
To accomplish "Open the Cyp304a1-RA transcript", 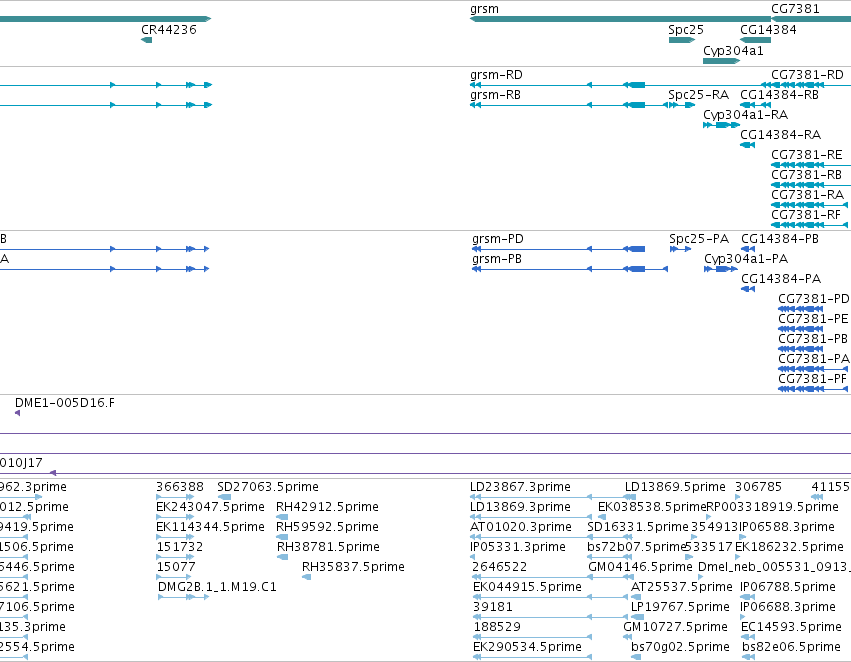I will [x=721, y=125].
